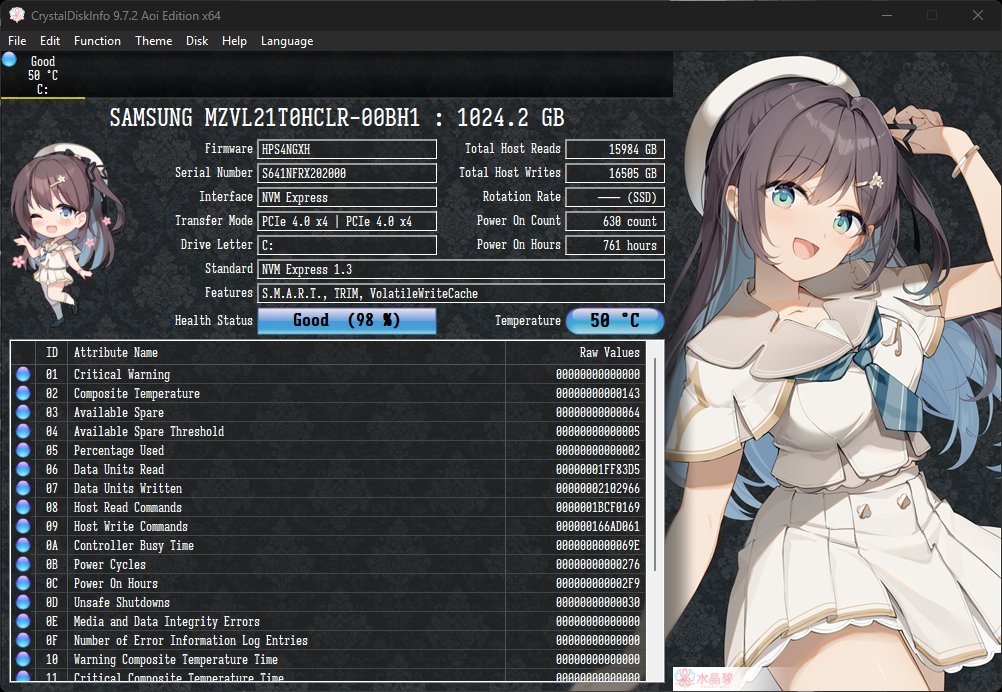
Task: Select the Unsafe Shutdowns attribute name
Action: [121, 603]
